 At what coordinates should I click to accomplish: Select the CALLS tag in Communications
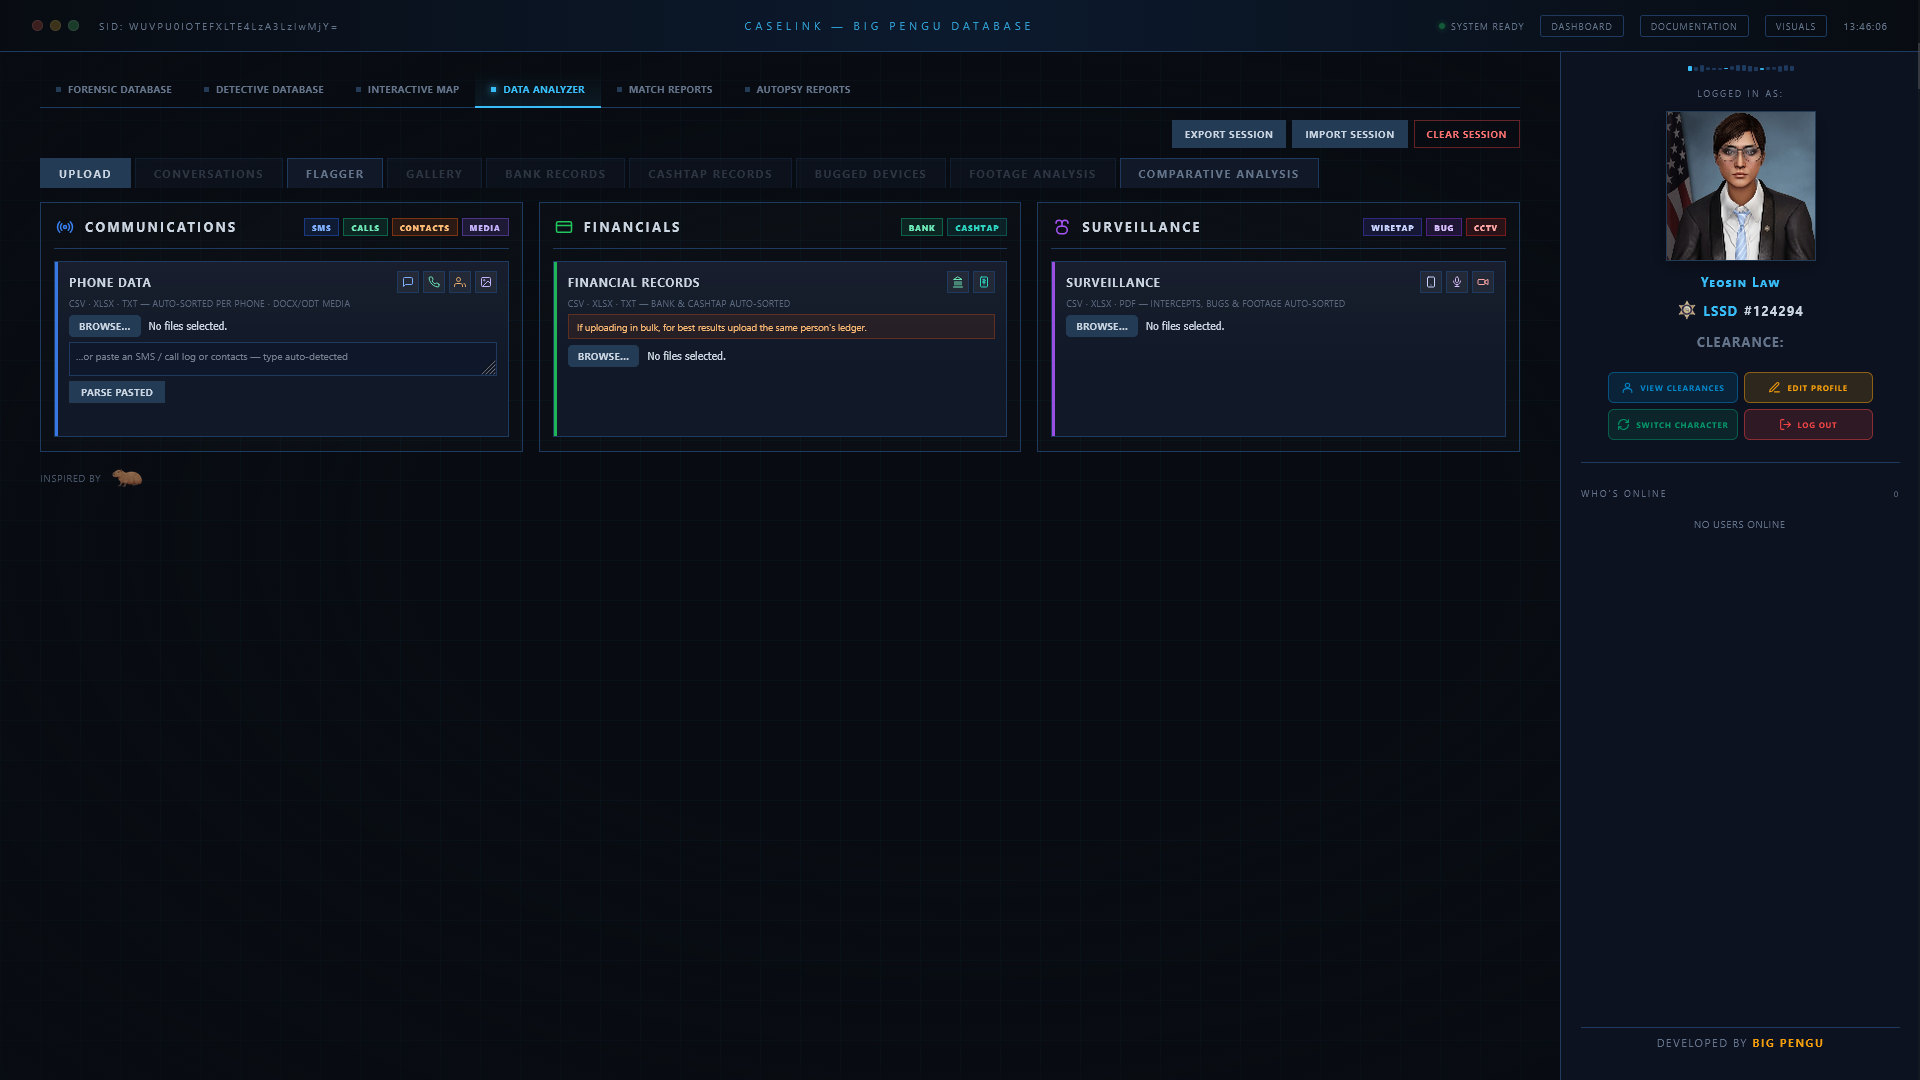[365, 228]
